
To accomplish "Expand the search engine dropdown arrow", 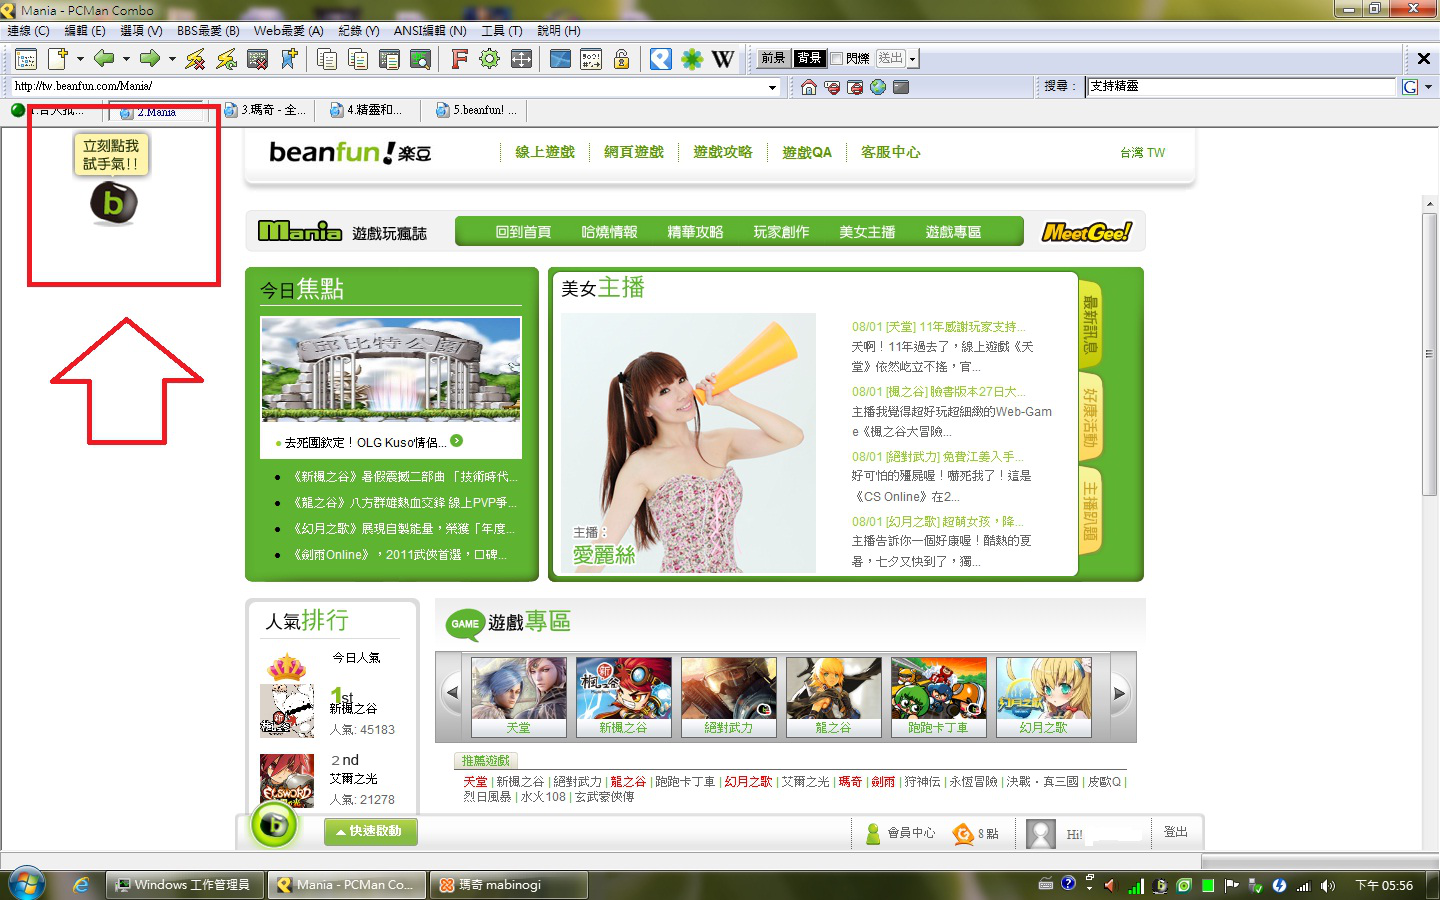I will [1428, 87].
